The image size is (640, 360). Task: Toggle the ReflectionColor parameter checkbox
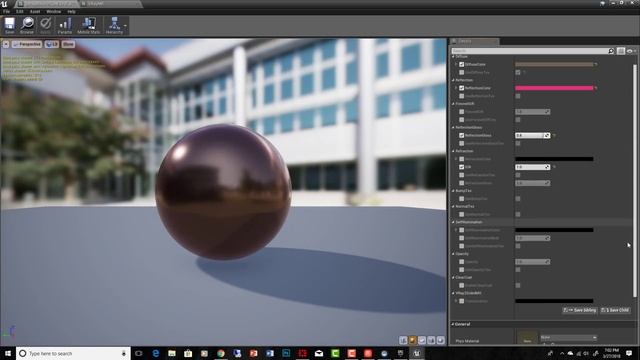tap(462, 88)
